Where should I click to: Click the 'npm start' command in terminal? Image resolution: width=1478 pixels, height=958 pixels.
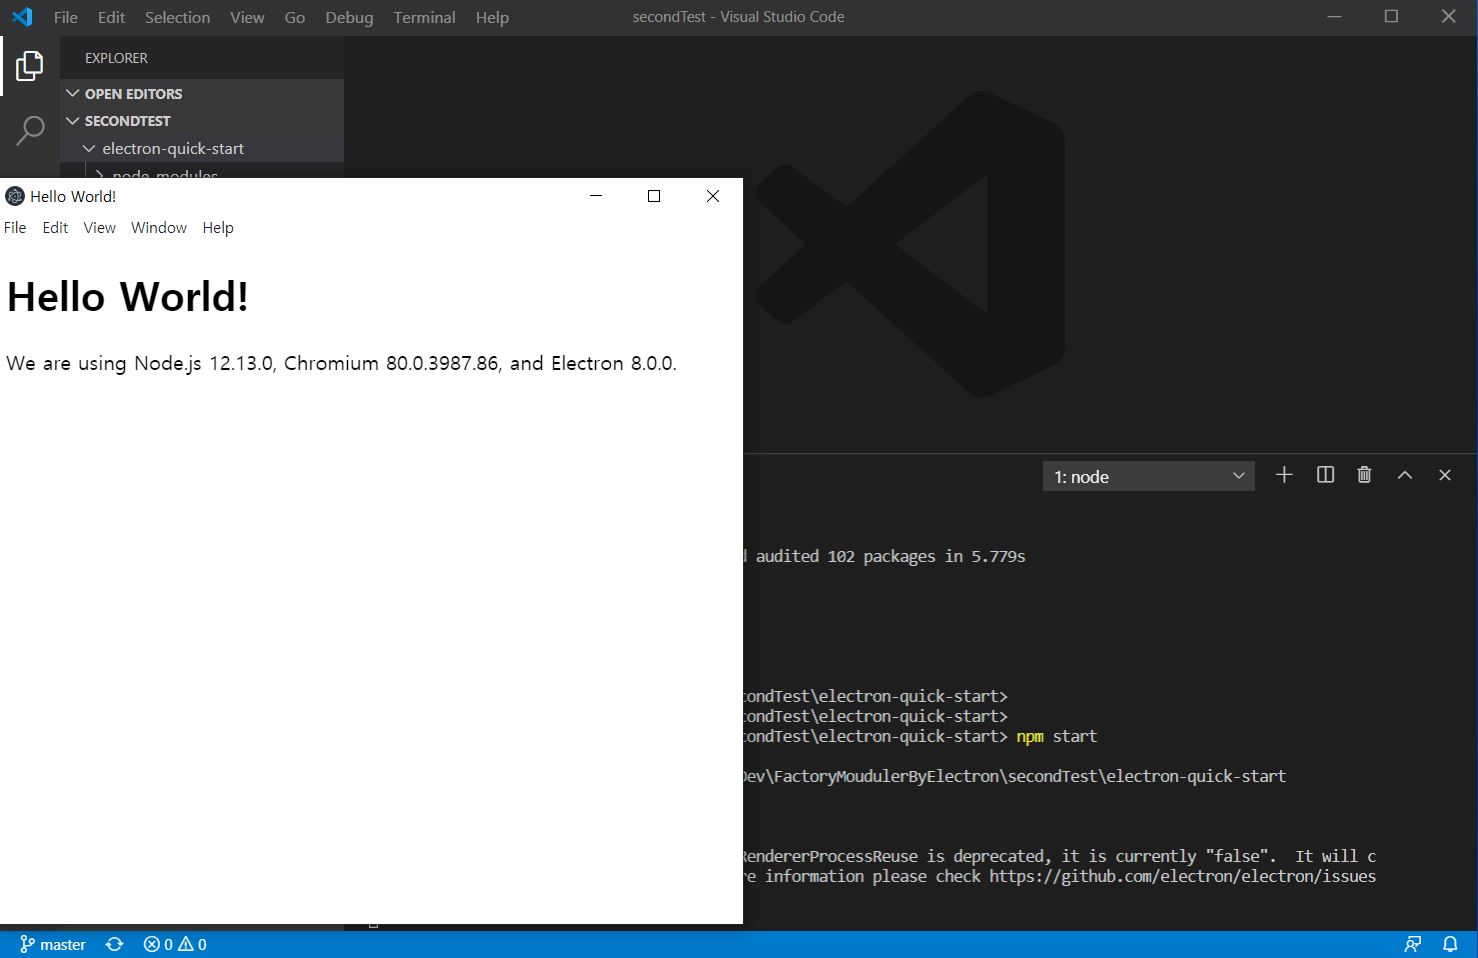[x=1057, y=736]
